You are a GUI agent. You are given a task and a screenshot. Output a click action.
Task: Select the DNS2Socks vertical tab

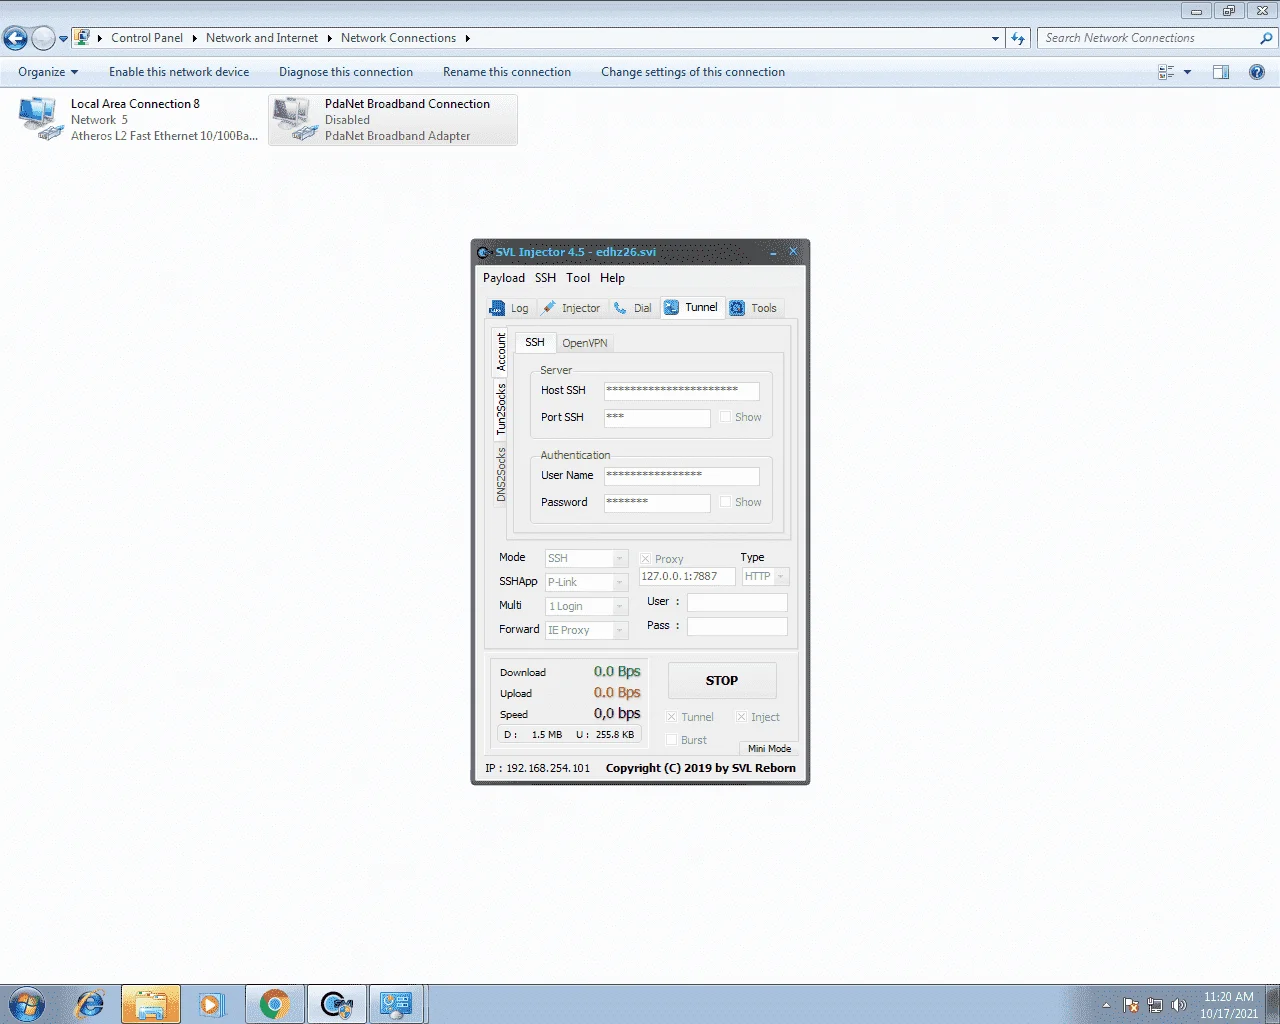pyautogui.click(x=501, y=474)
